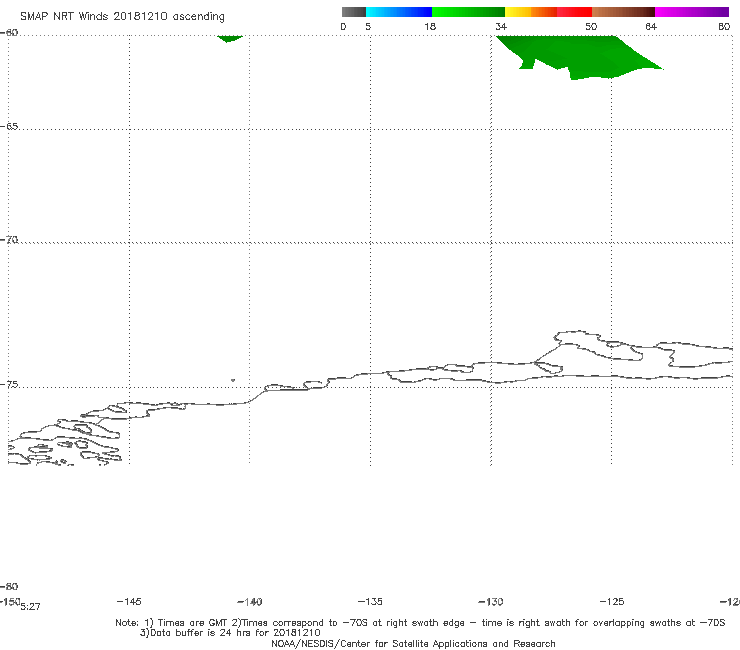Viewport: 740px width, 650px height.
Task: Click the green 18-34 color bar segment
Action: (468, 12)
